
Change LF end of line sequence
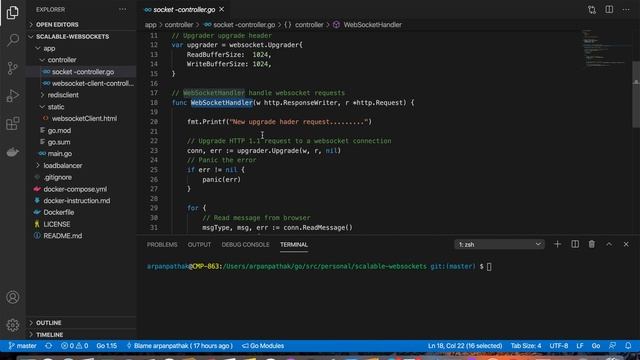580,346
